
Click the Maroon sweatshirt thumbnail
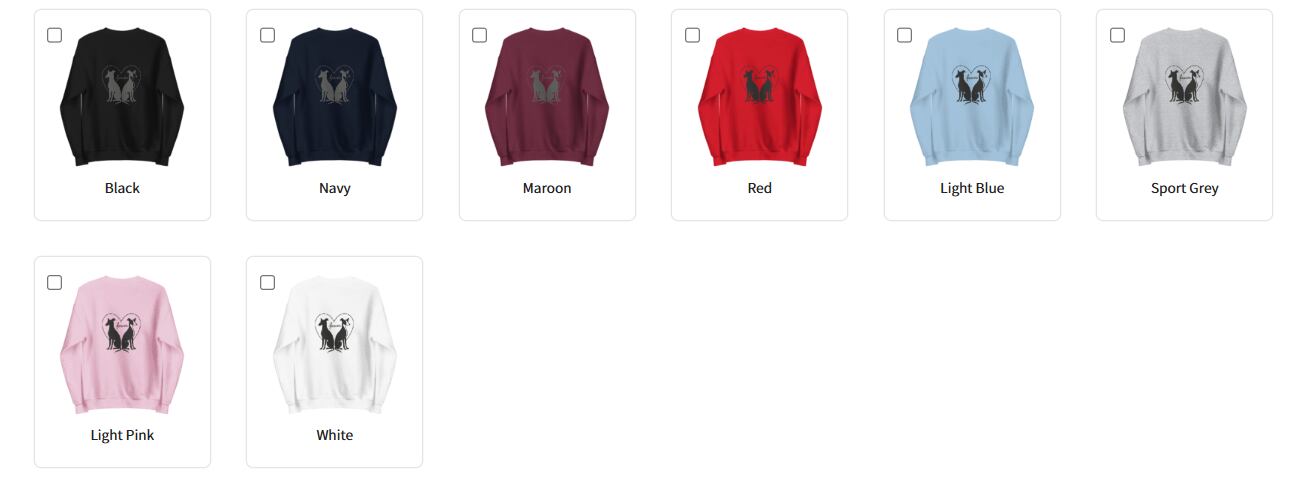click(x=547, y=97)
